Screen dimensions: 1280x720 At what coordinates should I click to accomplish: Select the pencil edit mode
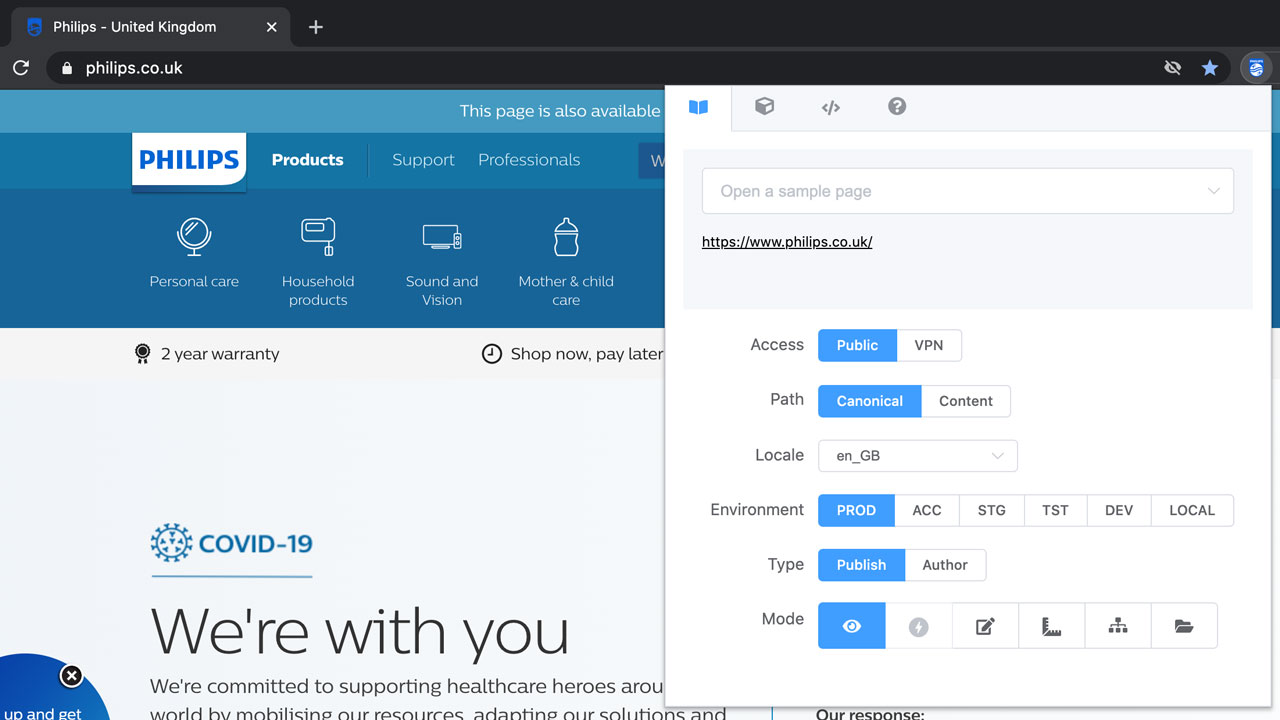[x=985, y=626]
